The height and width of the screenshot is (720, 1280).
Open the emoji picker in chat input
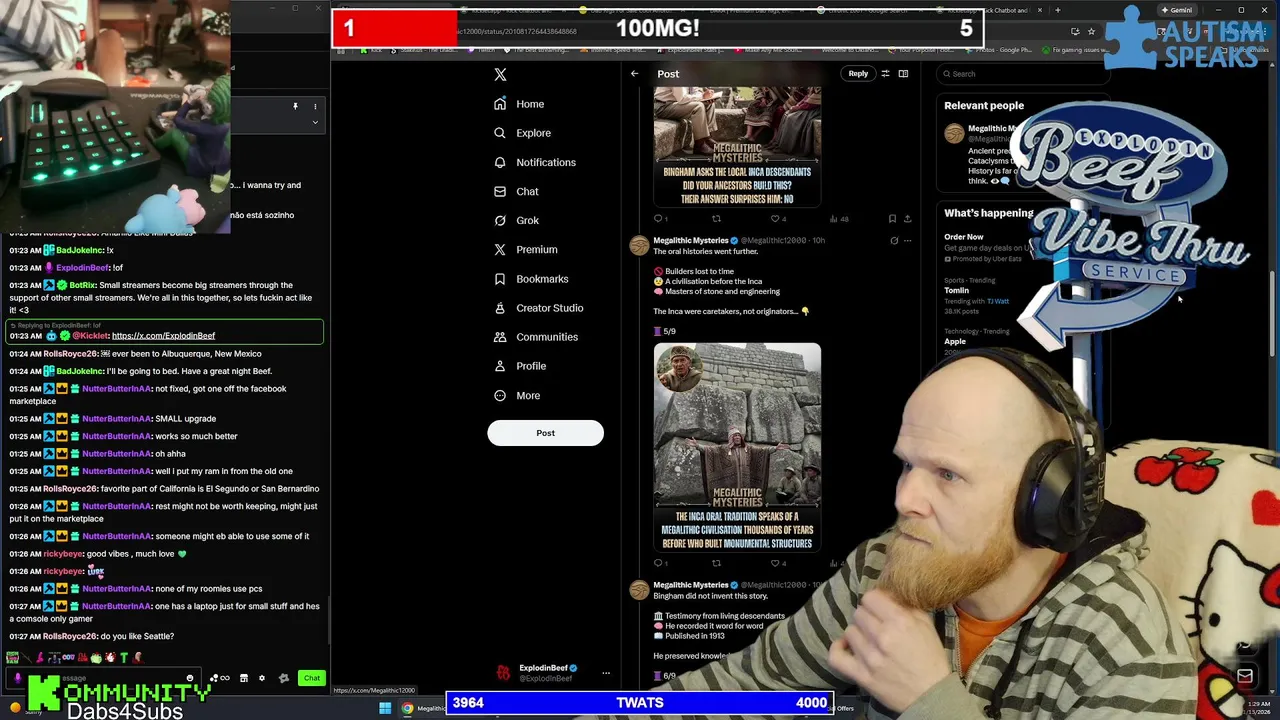pyautogui.click(x=189, y=678)
